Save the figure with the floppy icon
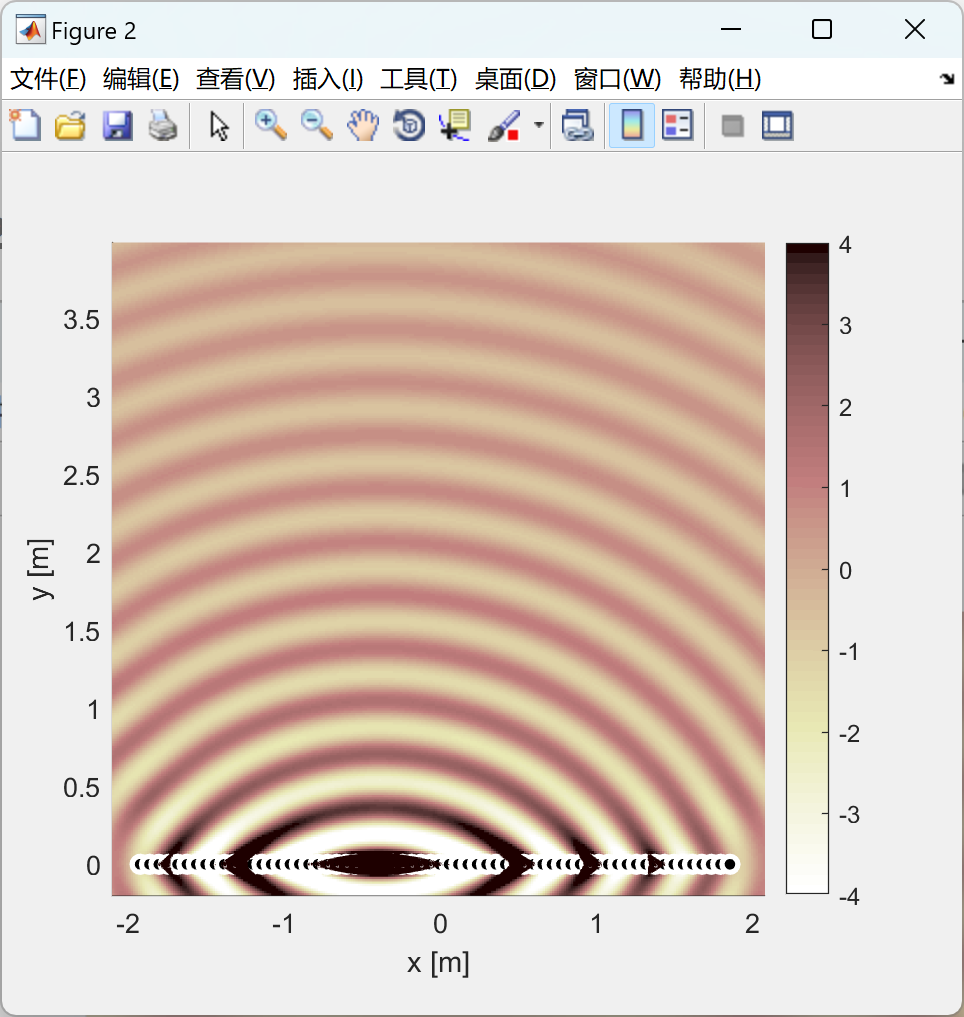Image resolution: width=964 pixels, height=1017 pixels. point(117,125)
